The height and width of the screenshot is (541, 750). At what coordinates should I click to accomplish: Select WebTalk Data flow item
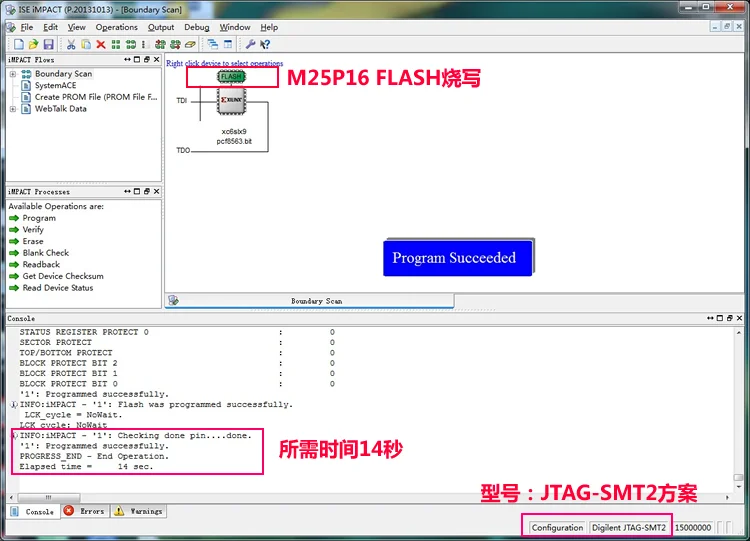click(60, 109)
